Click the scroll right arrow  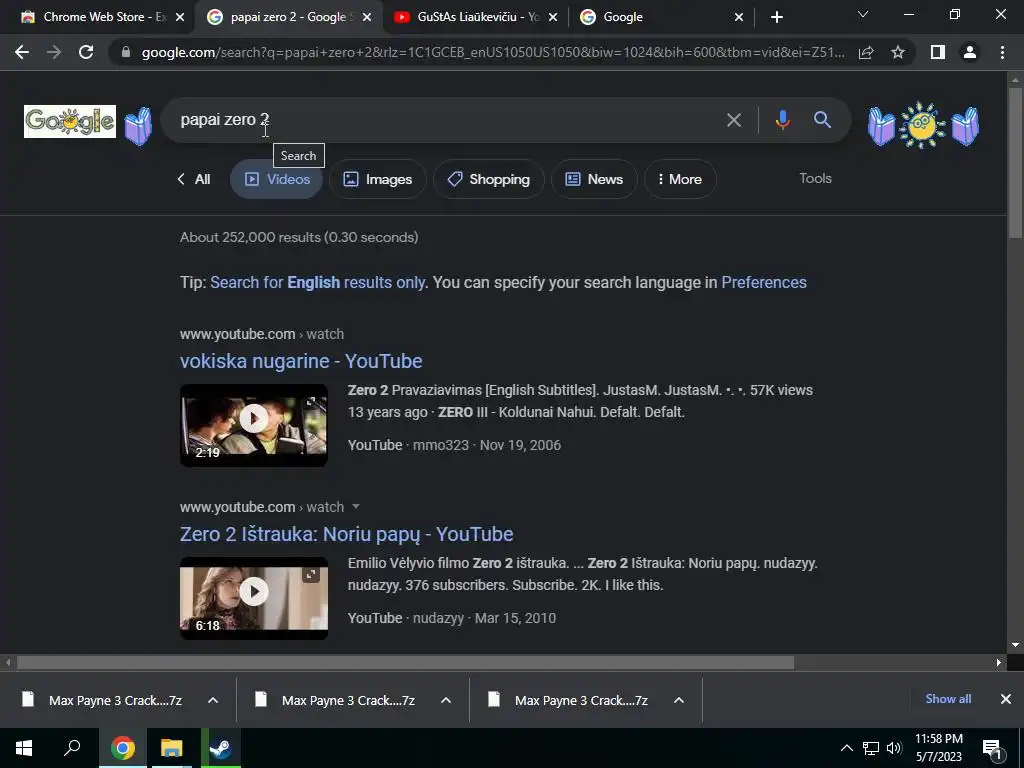[x=999, y=662]
